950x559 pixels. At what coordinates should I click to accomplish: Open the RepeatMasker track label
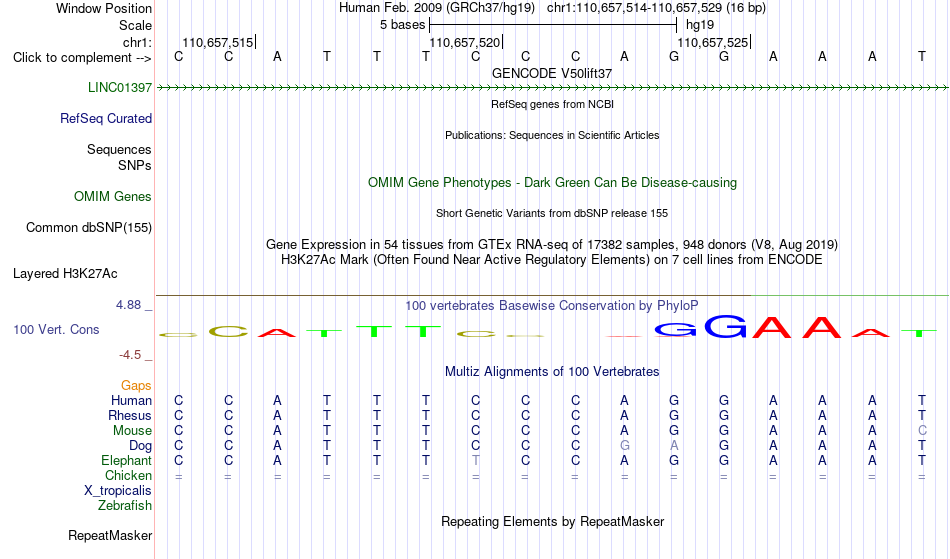click(x=110, y=535)
